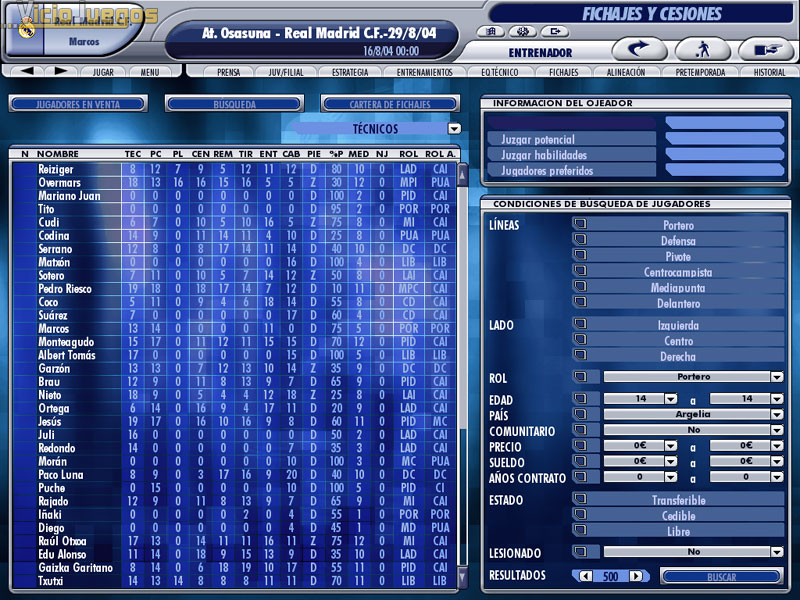800x600 pixels.
Task: Click the soccer ball icon button
Action: [522, 32]
